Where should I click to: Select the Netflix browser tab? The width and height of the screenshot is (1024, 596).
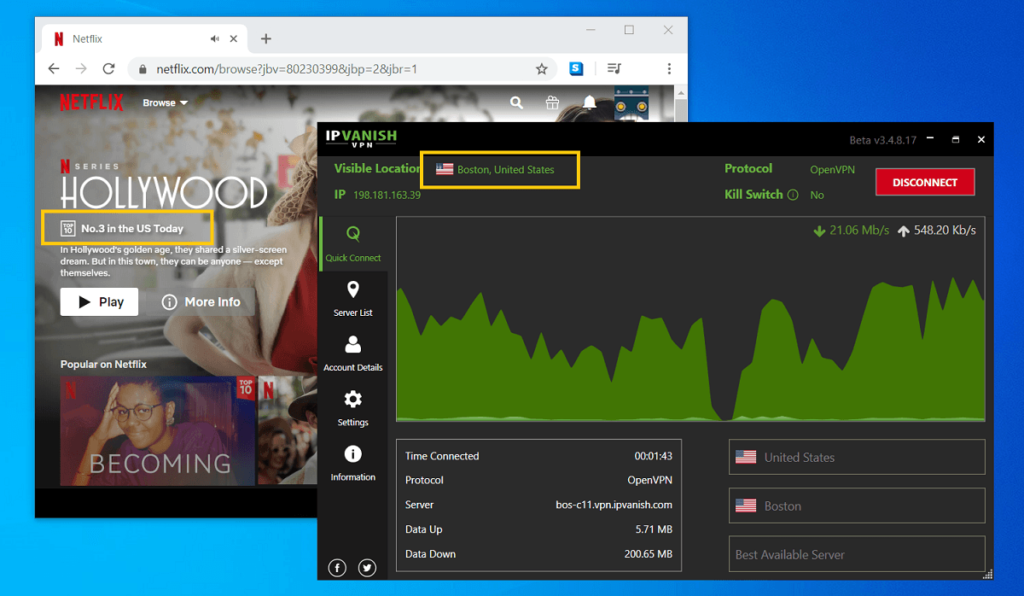[x=144, y=39]
